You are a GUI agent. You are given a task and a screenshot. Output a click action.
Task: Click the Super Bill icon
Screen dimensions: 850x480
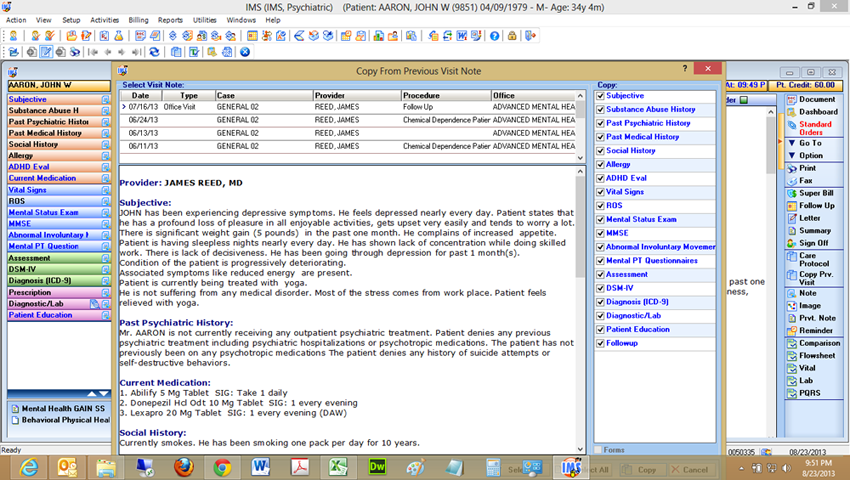(792, 193)
